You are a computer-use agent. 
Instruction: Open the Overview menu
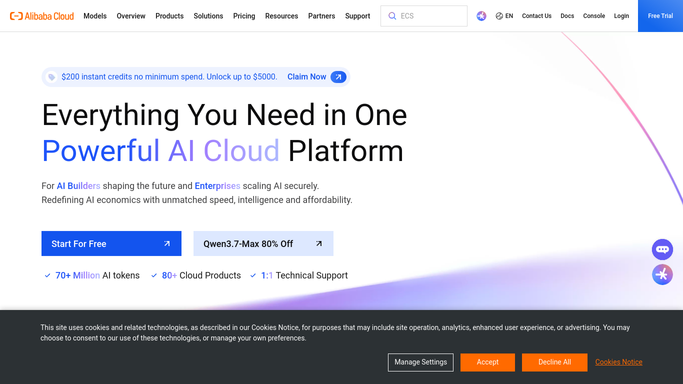pos(131,16)
